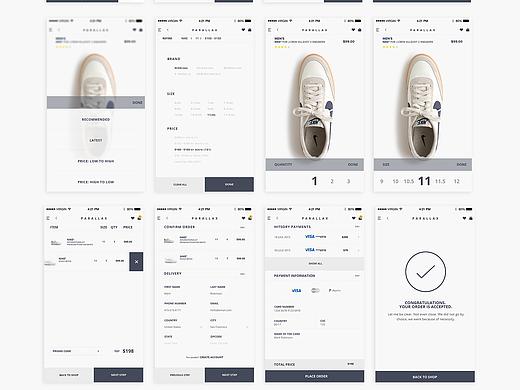Tap heart icon on the size picker screen
Screen dimensions: 520x390
[x=461, y=30]
